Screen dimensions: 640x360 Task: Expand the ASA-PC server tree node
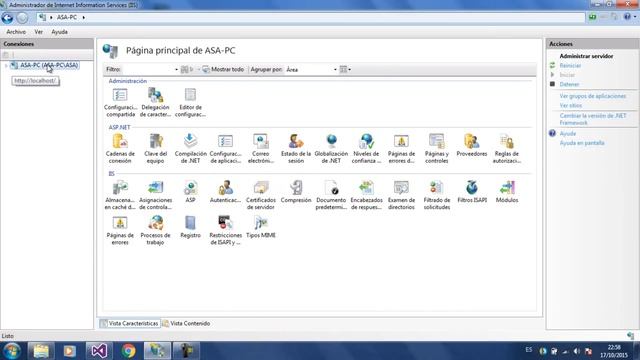(6, 66)
